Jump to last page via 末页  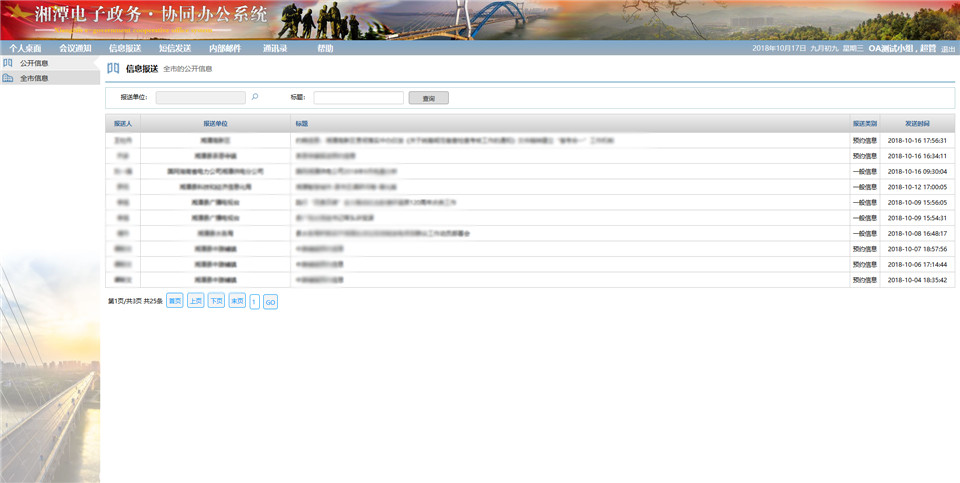237,300
